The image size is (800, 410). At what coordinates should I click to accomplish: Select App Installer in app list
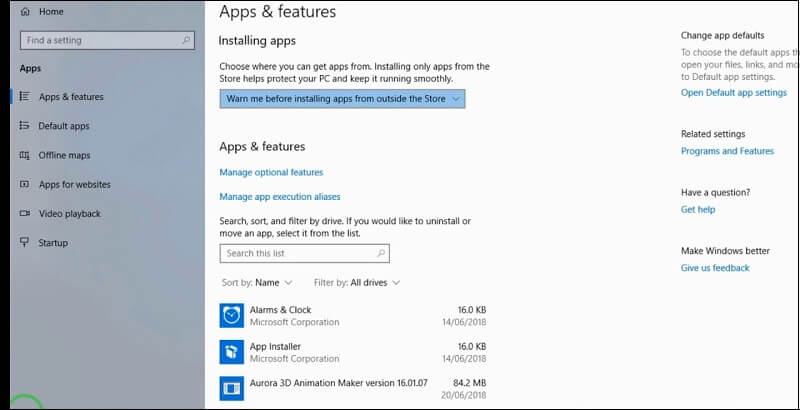tap(353, 352)
